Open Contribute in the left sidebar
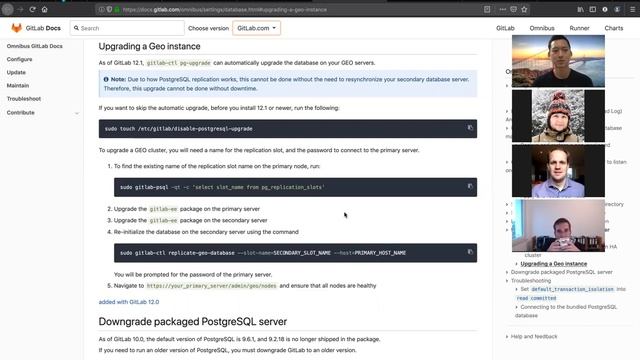 click(20, 113)
